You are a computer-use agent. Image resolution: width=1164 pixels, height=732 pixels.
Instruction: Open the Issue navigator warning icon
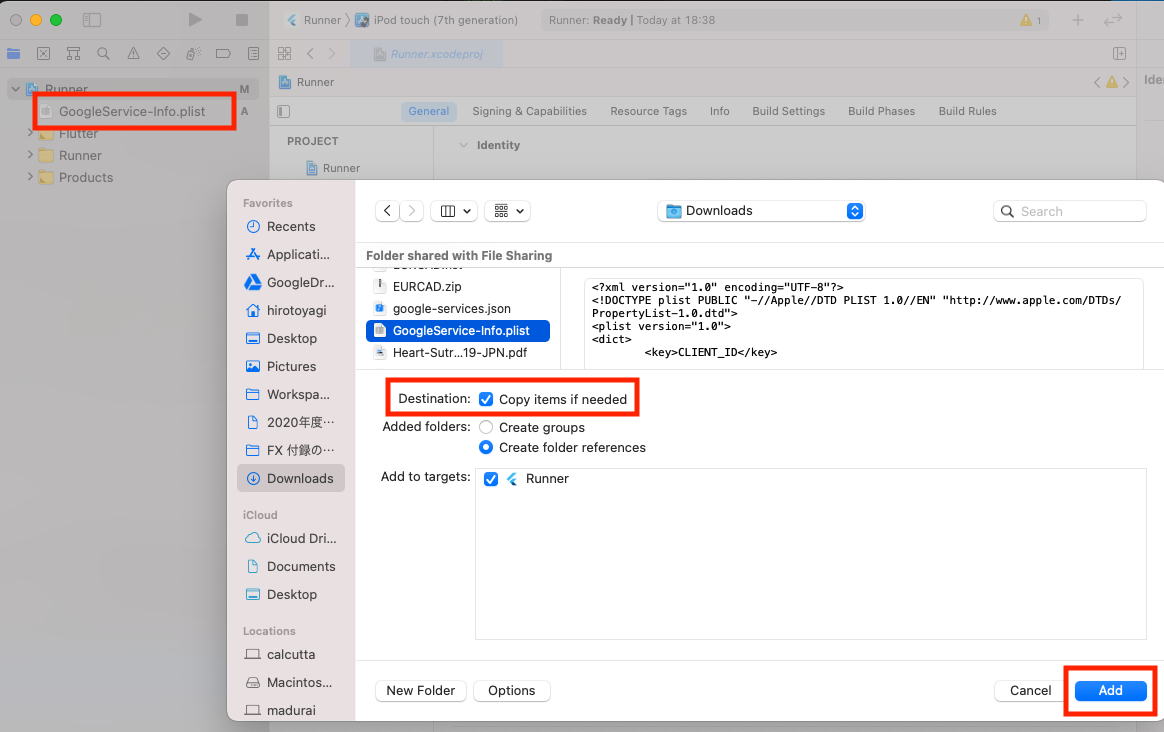click(133, 54)
